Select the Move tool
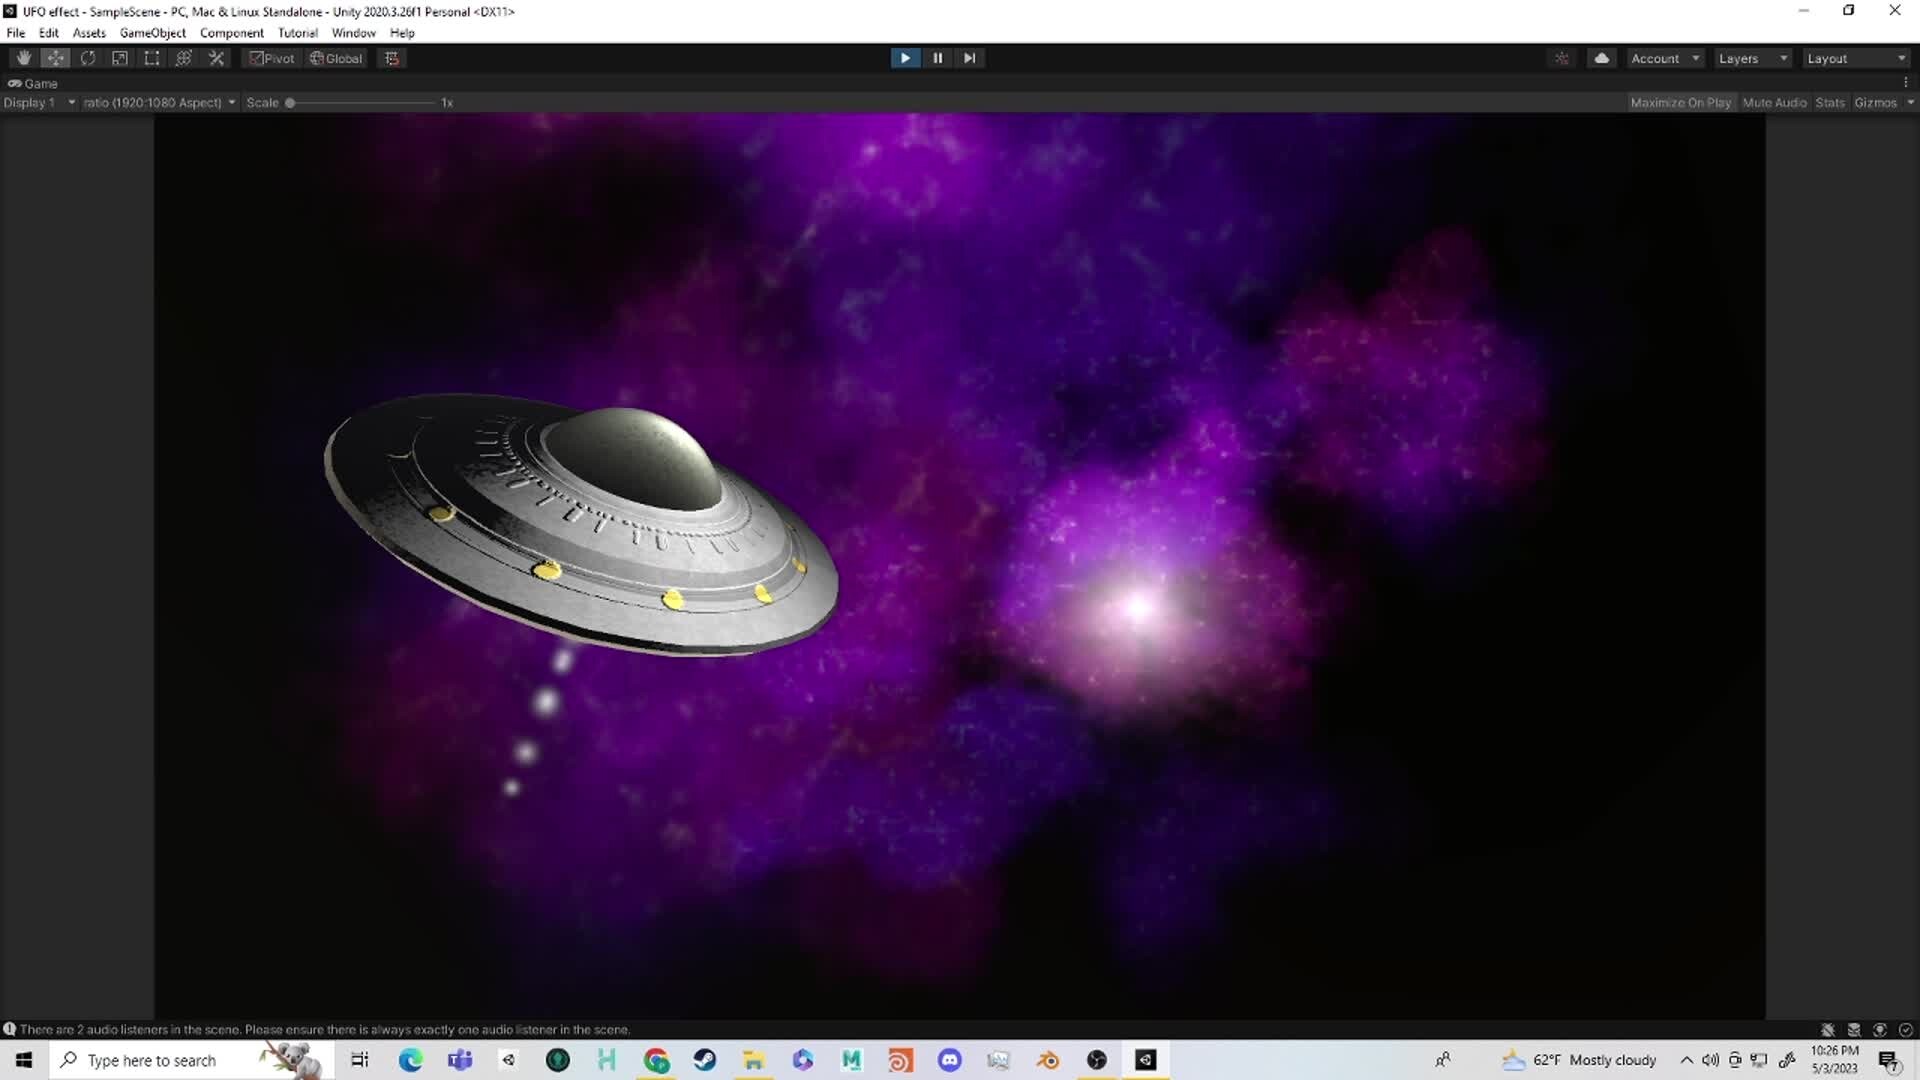This screenshot has width=1920, height=1080. [x=55, y=57]
